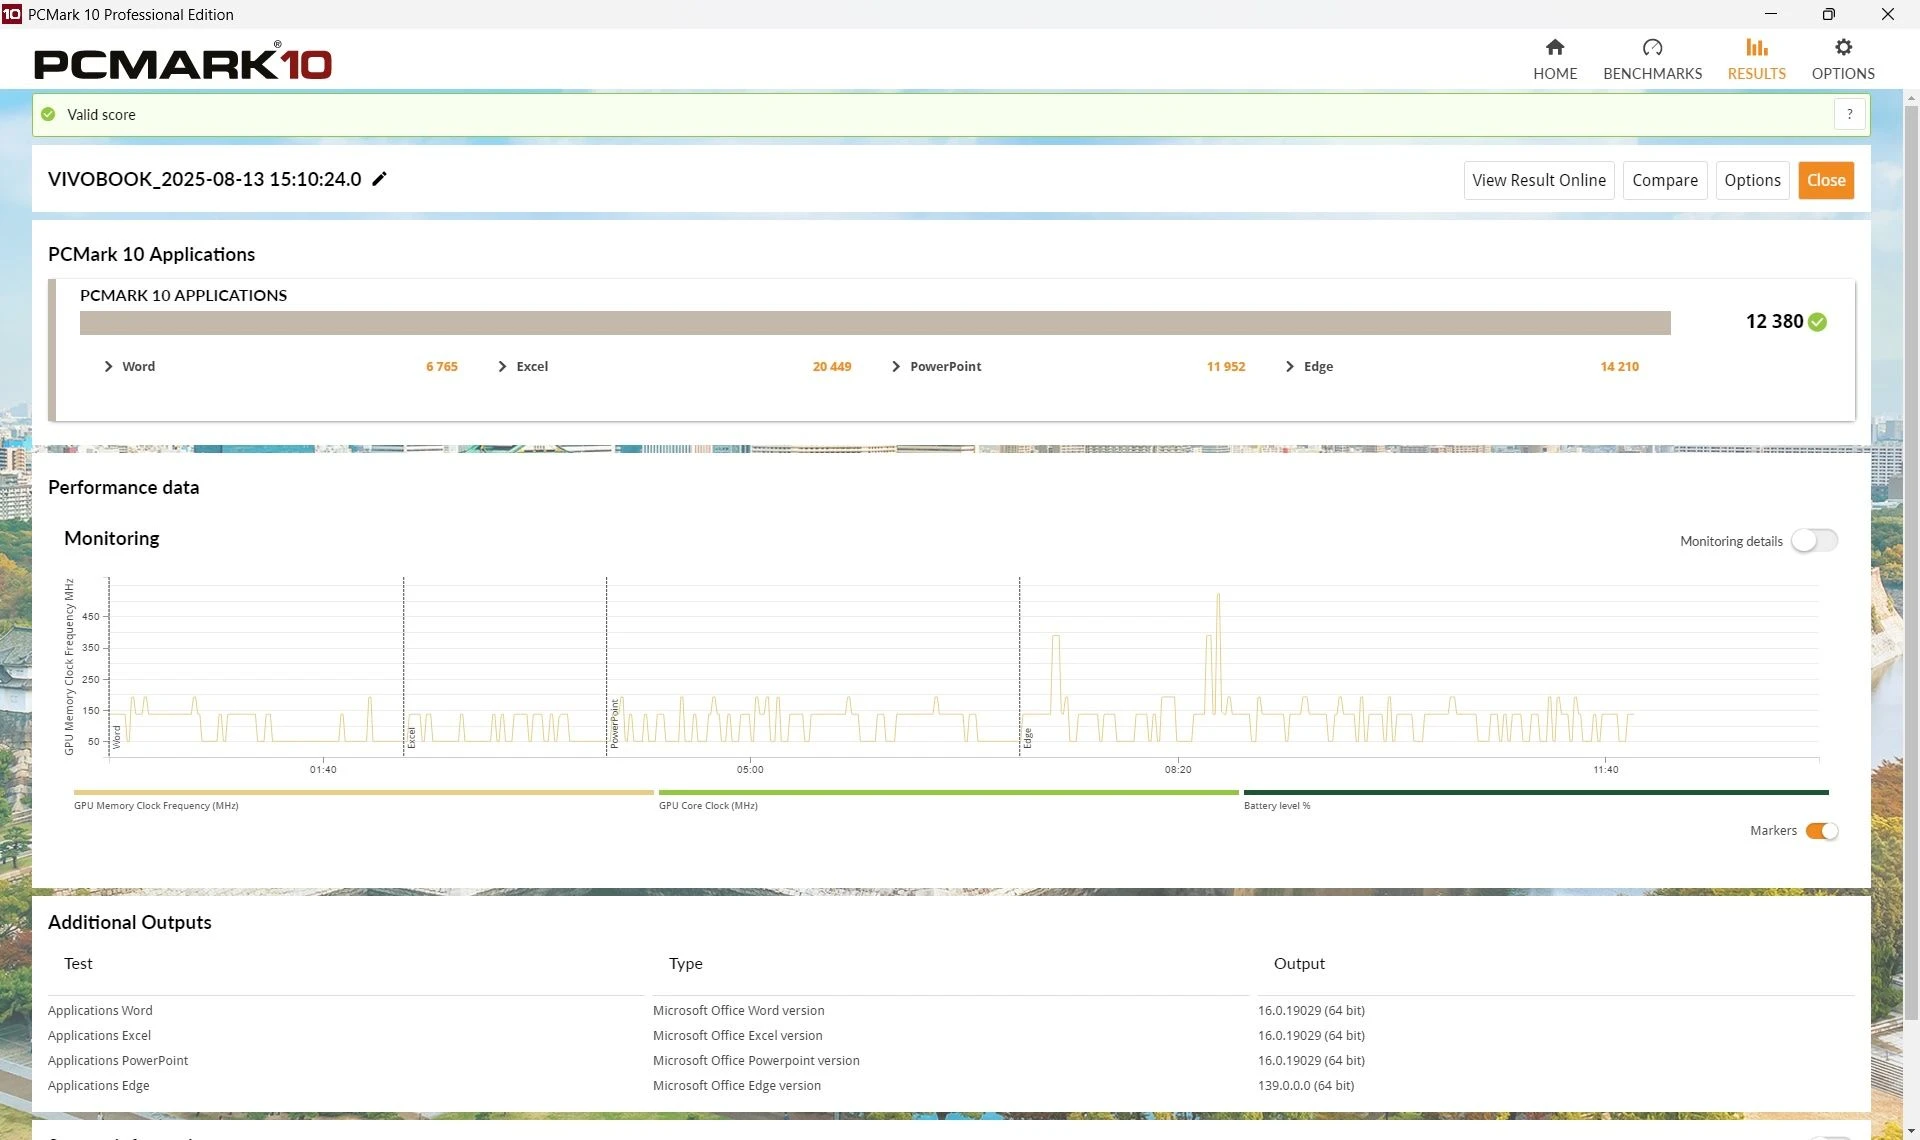1920x1140 pixels.
Task: Click the result Options button
Action: point(1752,180)
